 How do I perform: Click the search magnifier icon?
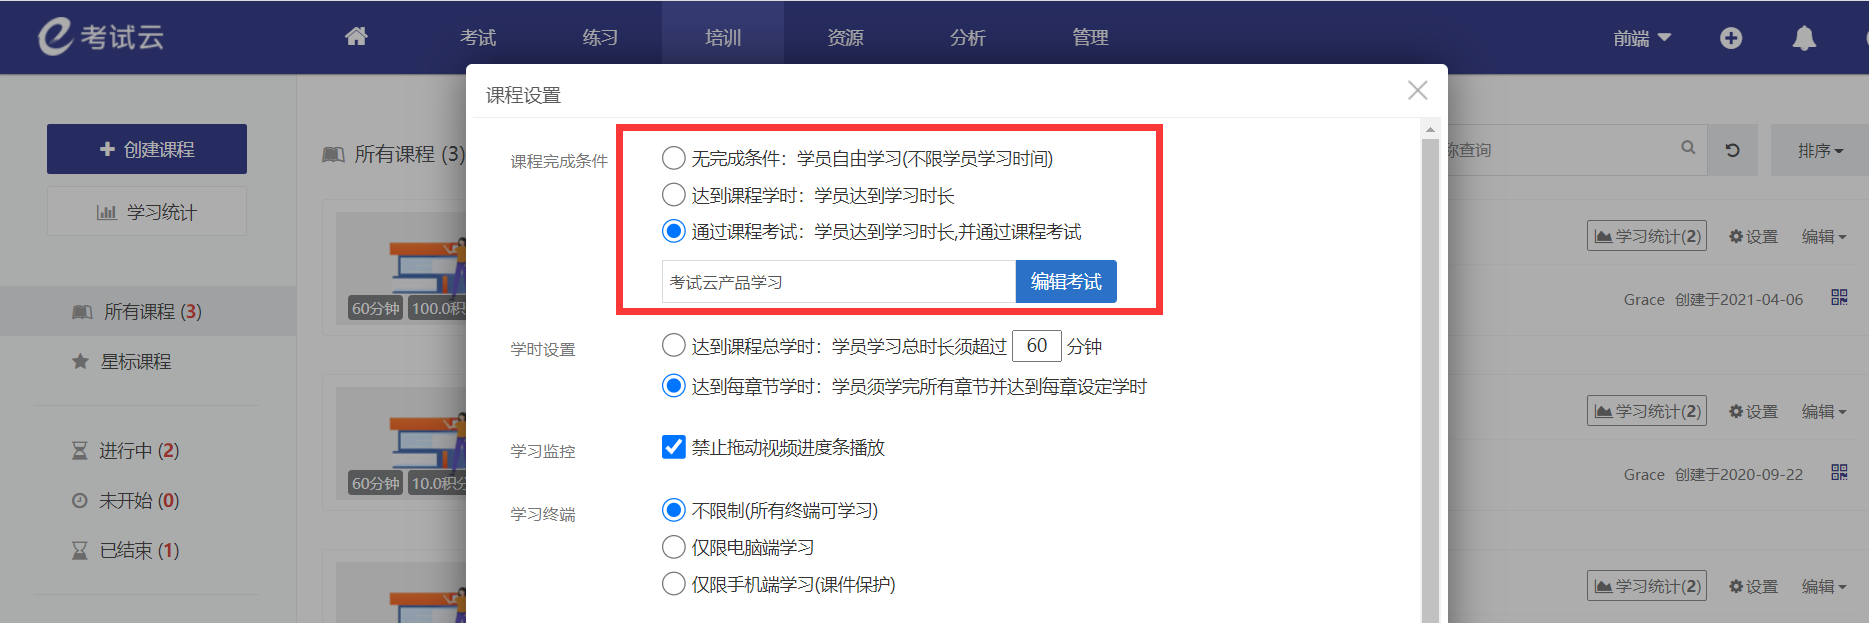[x=1688, y=148]
